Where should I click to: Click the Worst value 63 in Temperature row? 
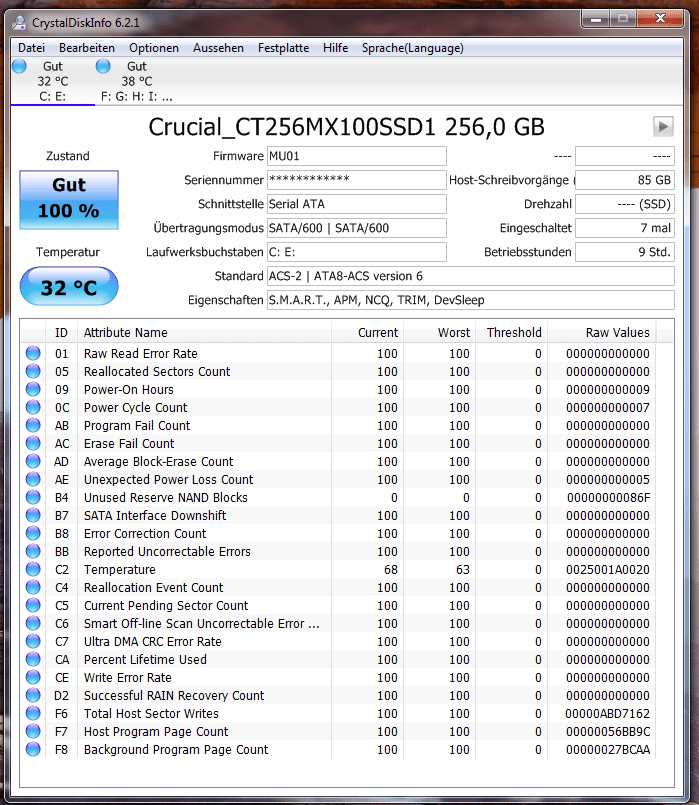462,569
